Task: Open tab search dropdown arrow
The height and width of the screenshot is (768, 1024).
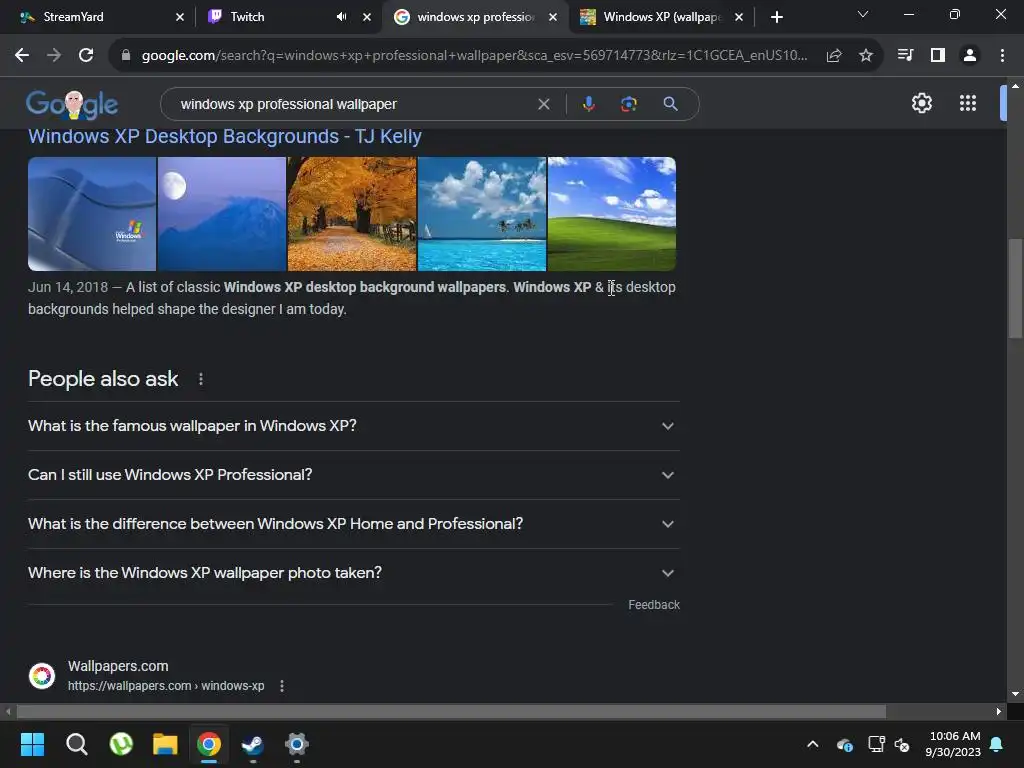Action: click(x=863, y=14)
